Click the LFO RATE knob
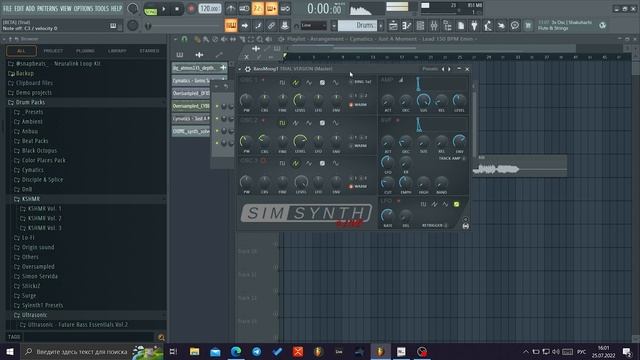This screenshot has width=640, height=360. pos(387,216)
